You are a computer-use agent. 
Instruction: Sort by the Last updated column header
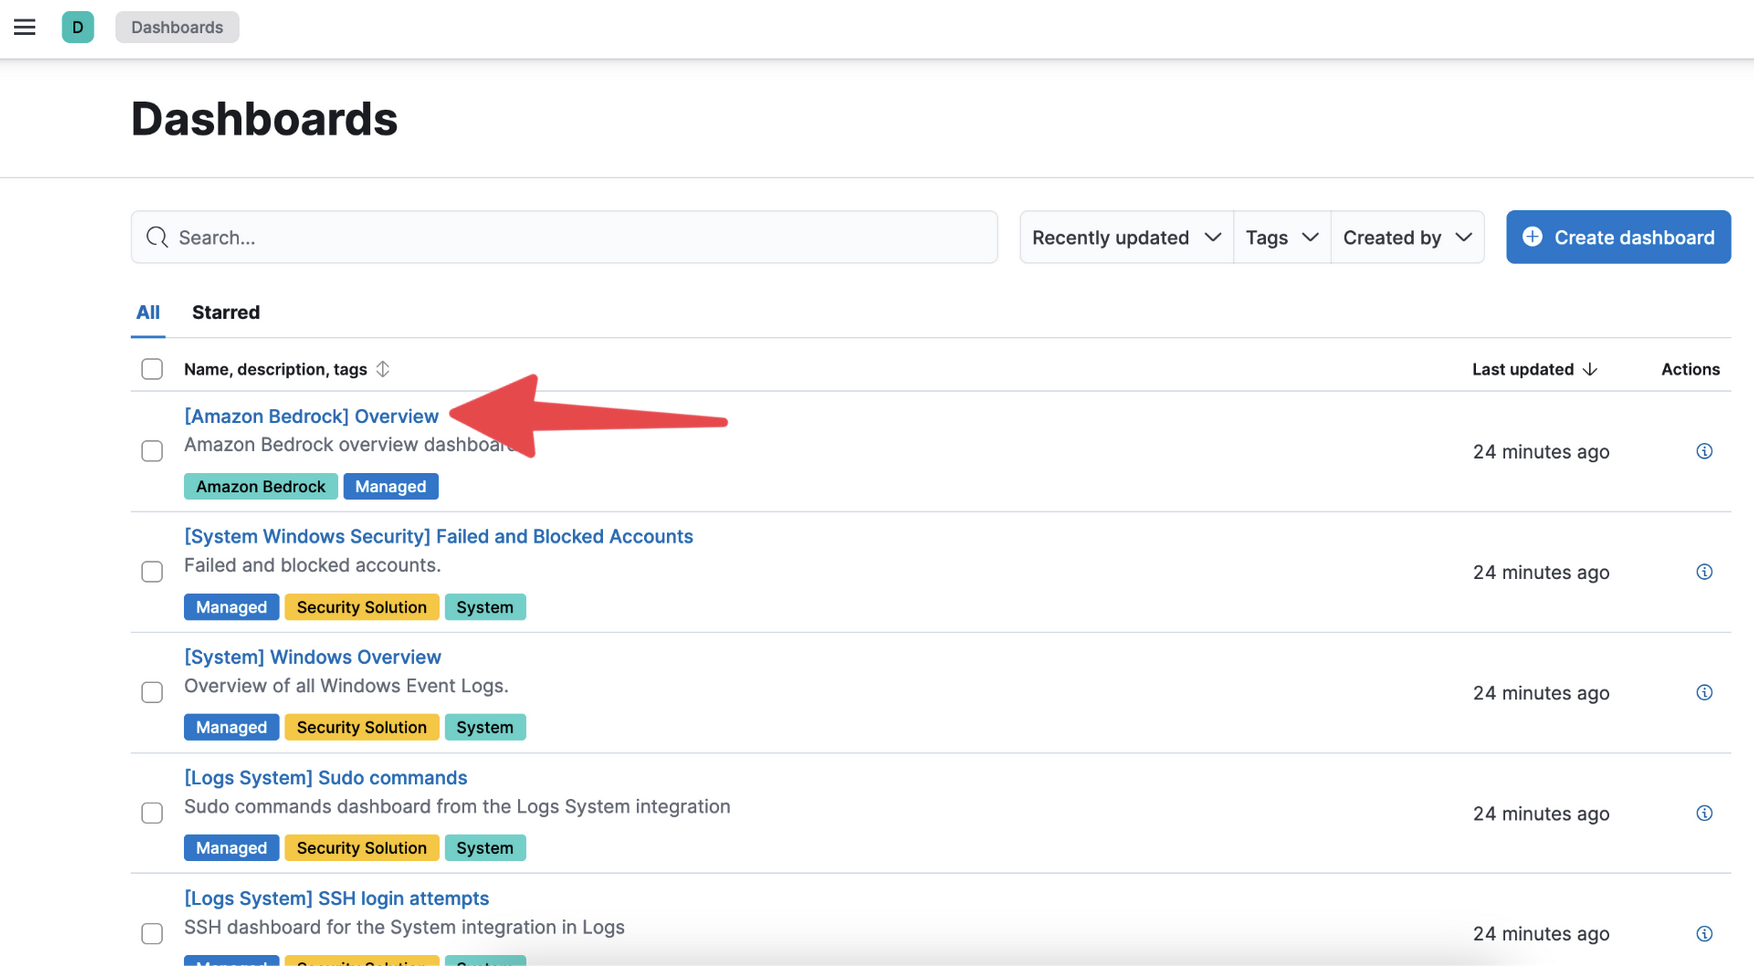point(1522,369)
